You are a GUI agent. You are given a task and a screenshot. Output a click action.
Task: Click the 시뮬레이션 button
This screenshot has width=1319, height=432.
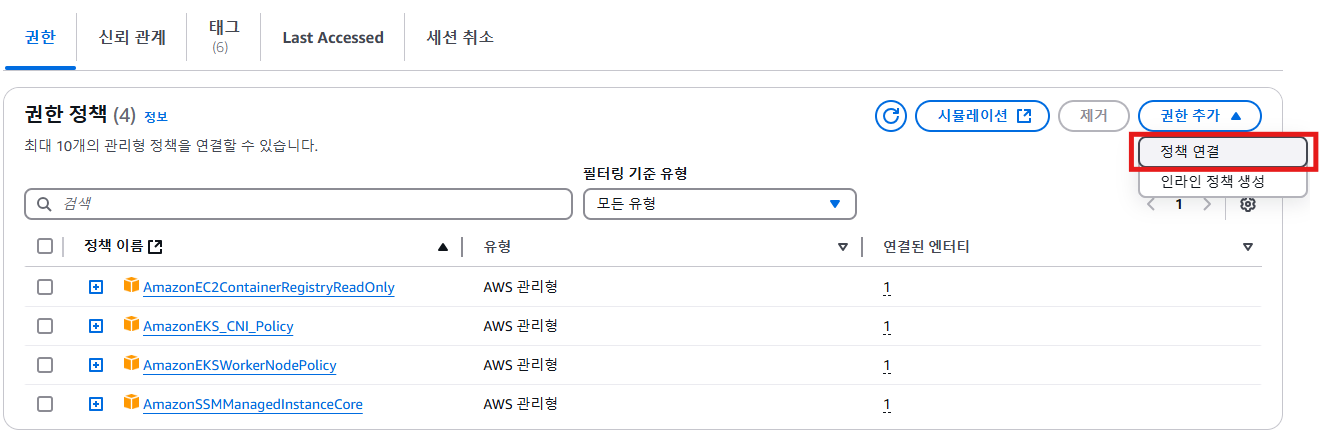[982, 116]
